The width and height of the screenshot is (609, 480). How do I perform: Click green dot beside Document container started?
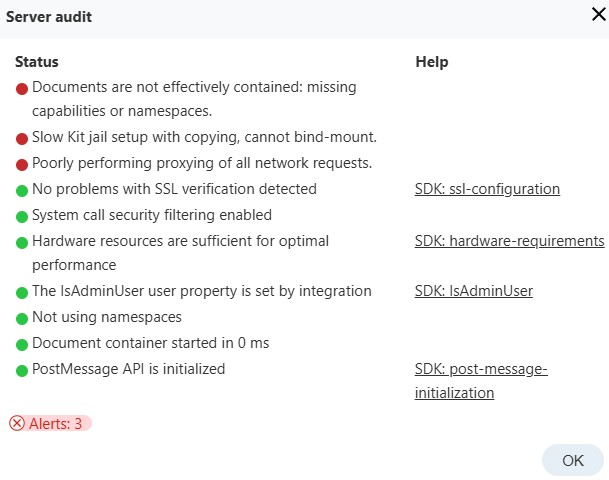pyautogui.click(x=22, y=344)
